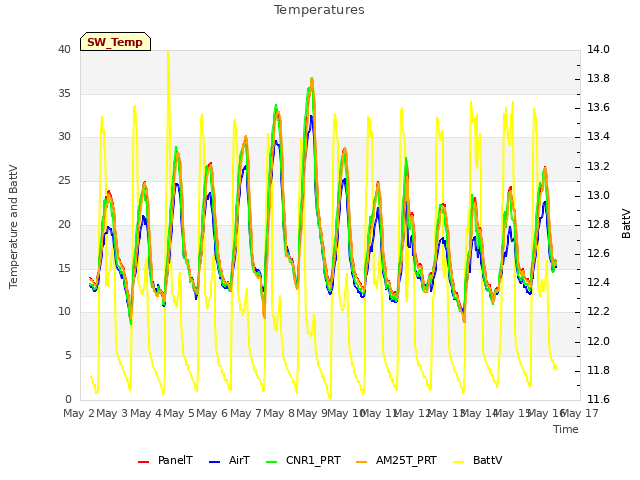Click the left axis title Temperature and BattV
This screenshot has height=480, width=640.
tap(13, 227)
